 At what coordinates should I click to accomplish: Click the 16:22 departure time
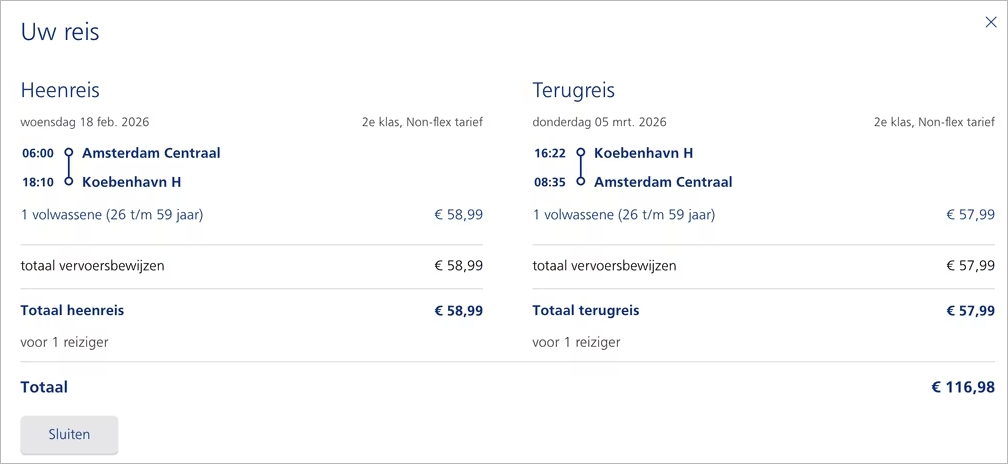tap(550, 153)
